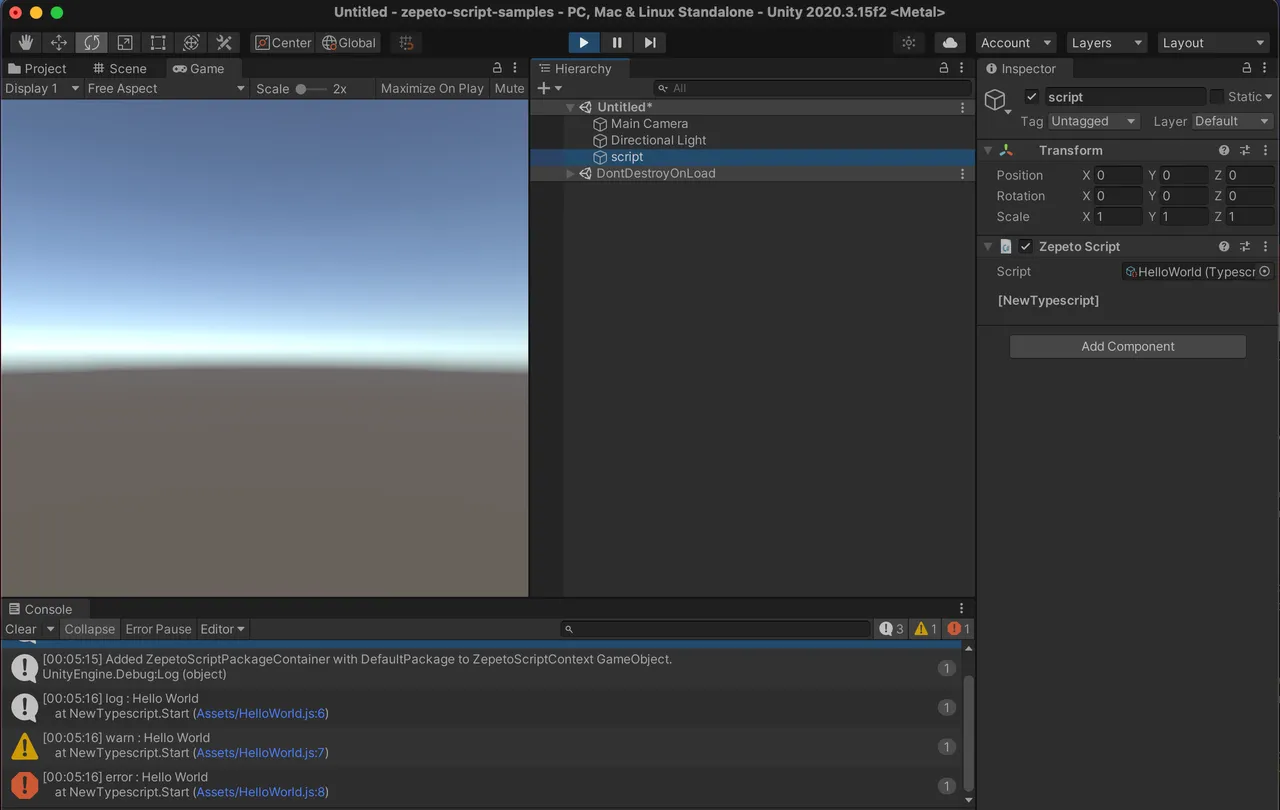Open the cloud services icon
The height and width of the screenshot is (810, 1280).
(950, 43)
